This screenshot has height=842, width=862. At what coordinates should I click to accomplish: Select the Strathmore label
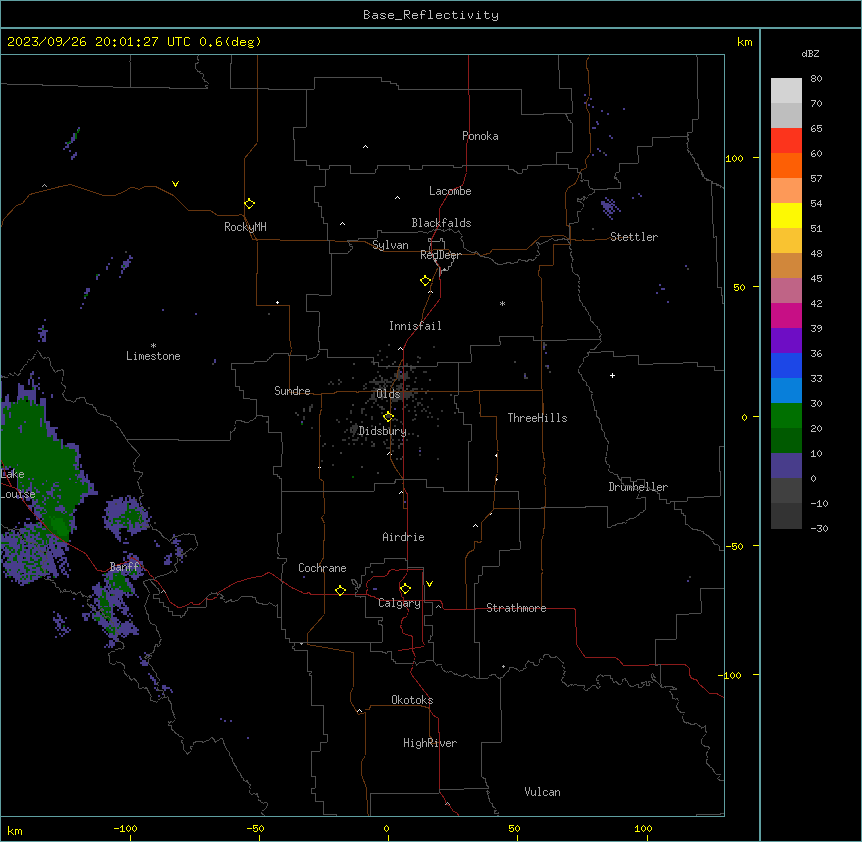click(516, 608)
